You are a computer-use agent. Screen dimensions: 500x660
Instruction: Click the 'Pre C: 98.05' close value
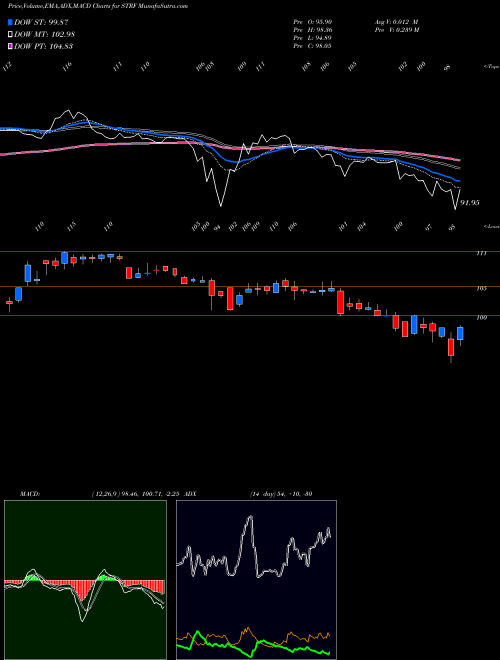tap(313, 46)
